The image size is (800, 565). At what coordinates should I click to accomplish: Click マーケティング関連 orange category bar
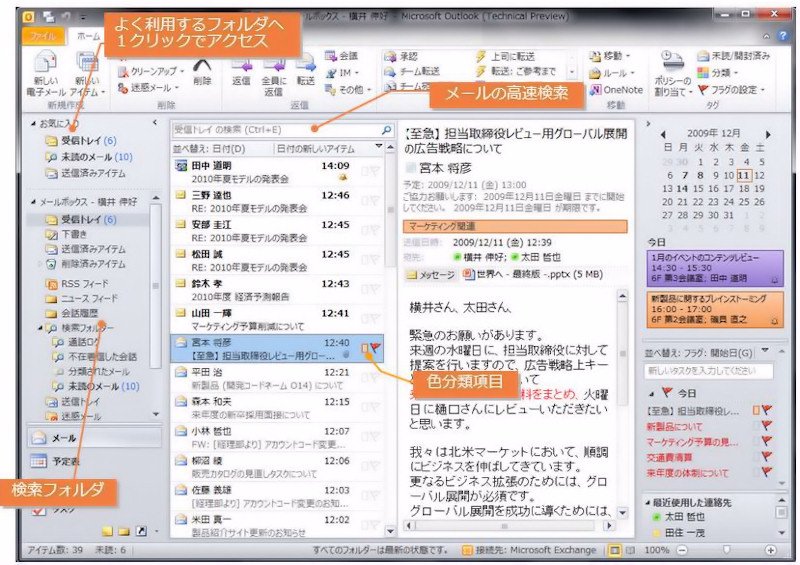(x=515, y=226)
